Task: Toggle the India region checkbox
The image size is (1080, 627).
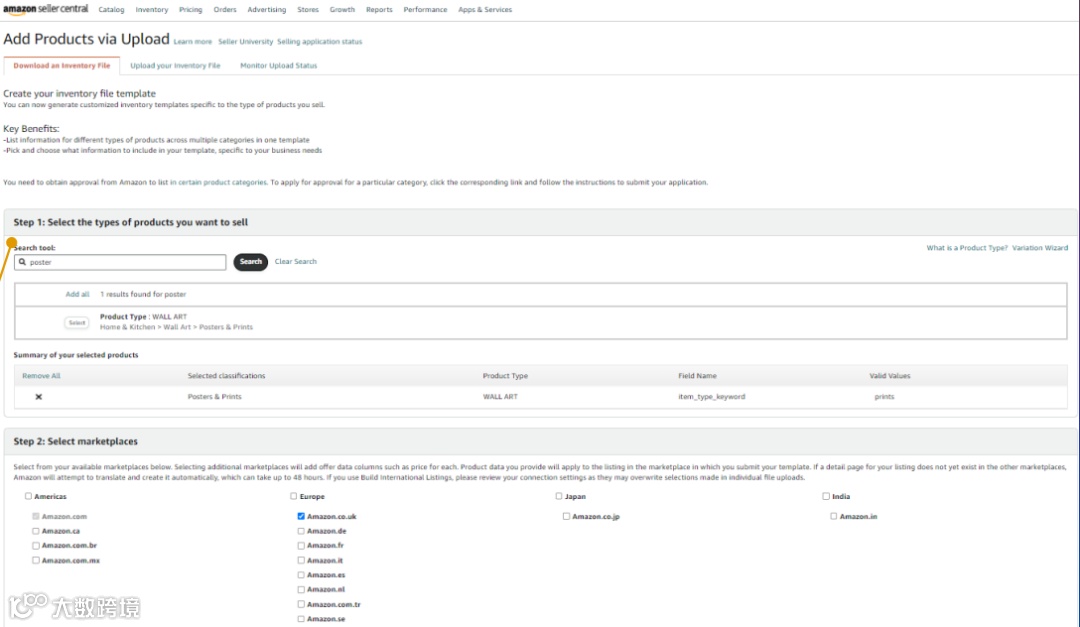Action: point(826,496)
